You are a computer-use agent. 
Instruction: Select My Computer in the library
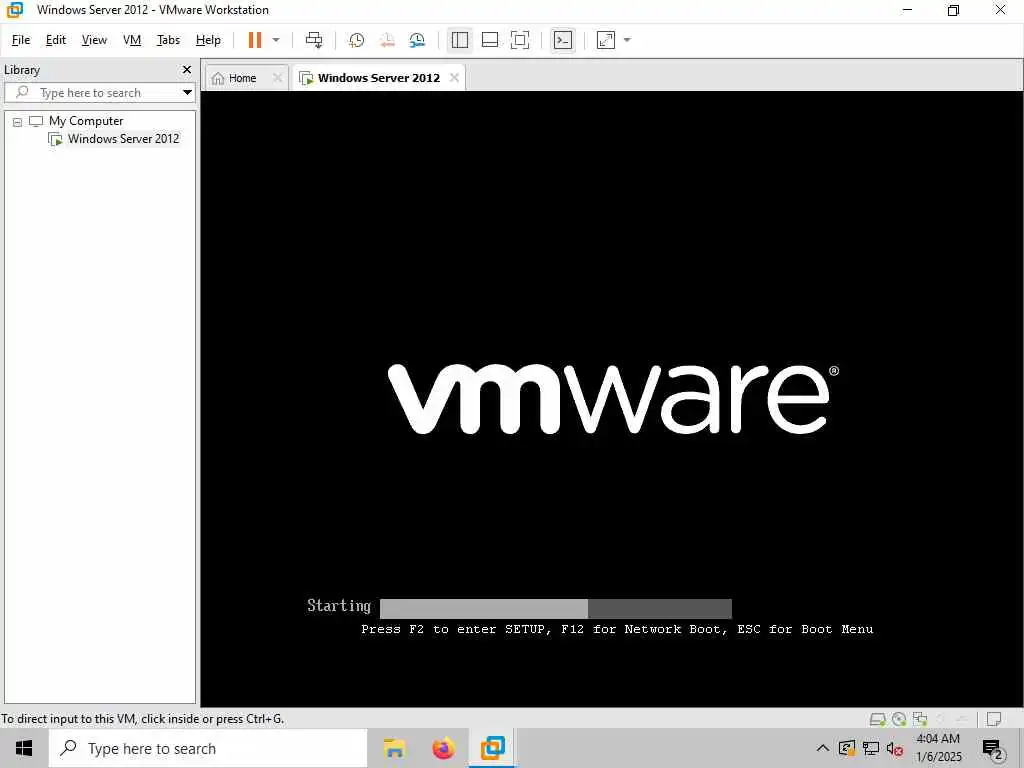86,121
